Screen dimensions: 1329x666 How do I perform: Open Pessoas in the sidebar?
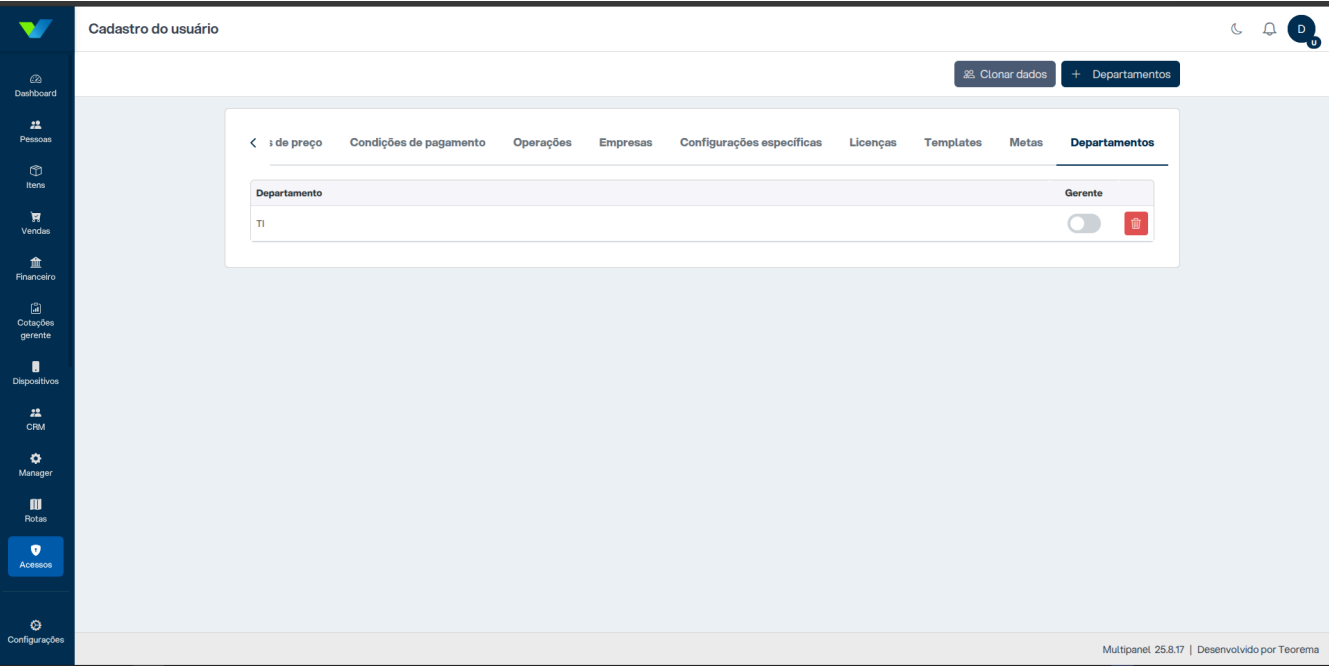tap(36, 131)
